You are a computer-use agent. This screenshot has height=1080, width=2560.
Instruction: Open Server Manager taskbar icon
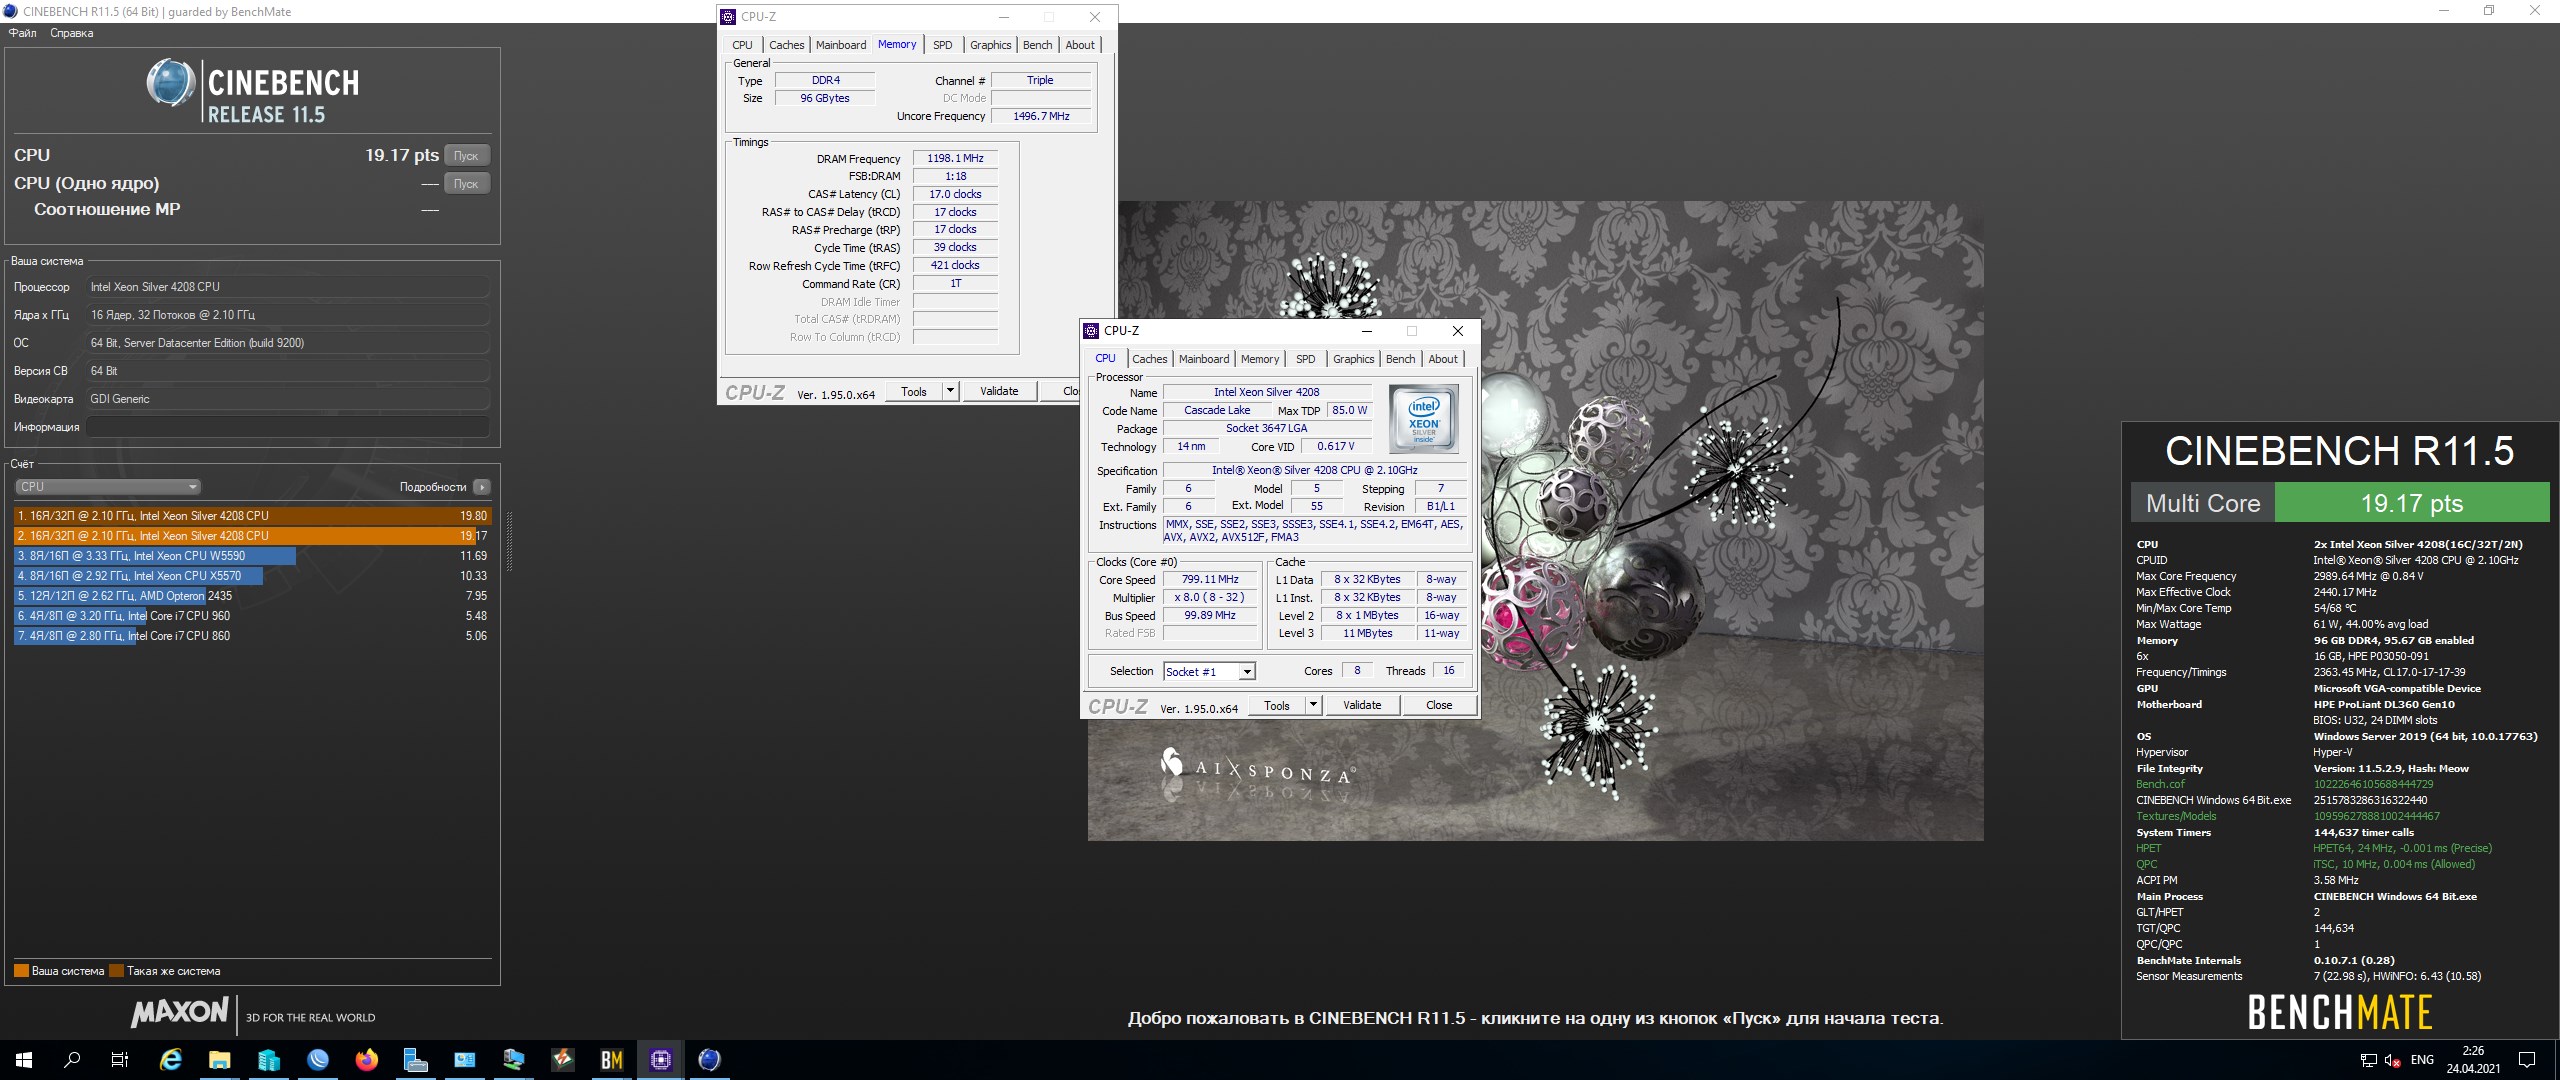269,1060
